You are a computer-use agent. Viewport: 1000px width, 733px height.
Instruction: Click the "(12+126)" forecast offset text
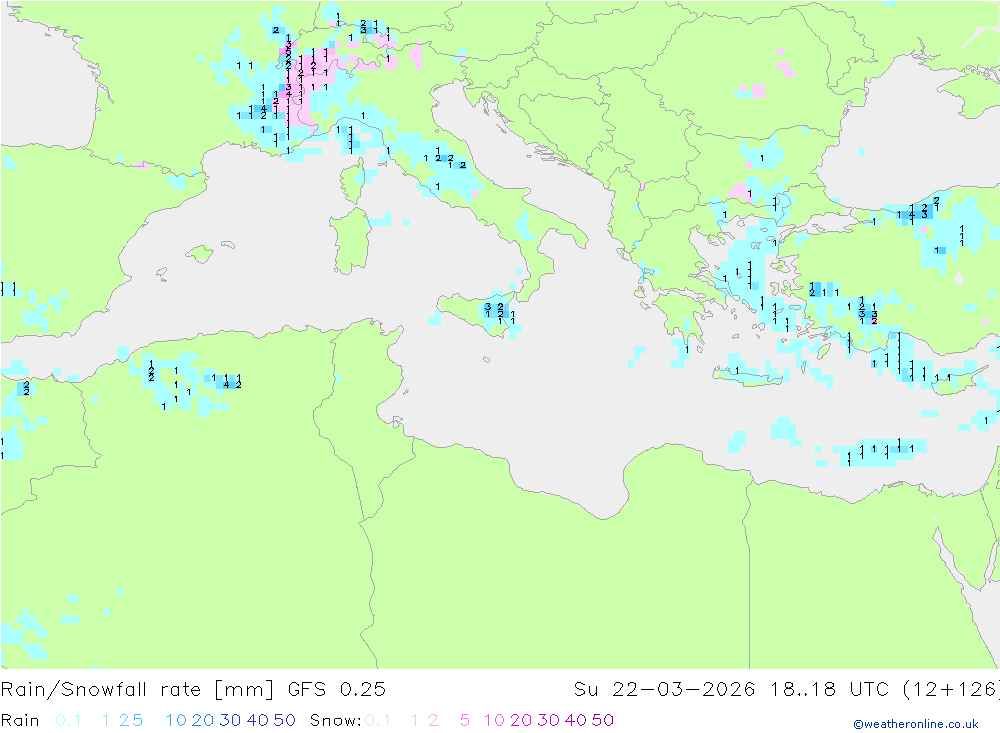coord(951,690)
